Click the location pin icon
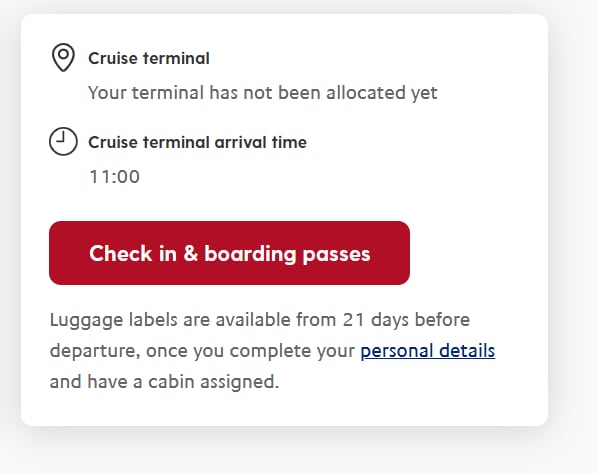The image size is (598, 473). (x=63, y=58)
